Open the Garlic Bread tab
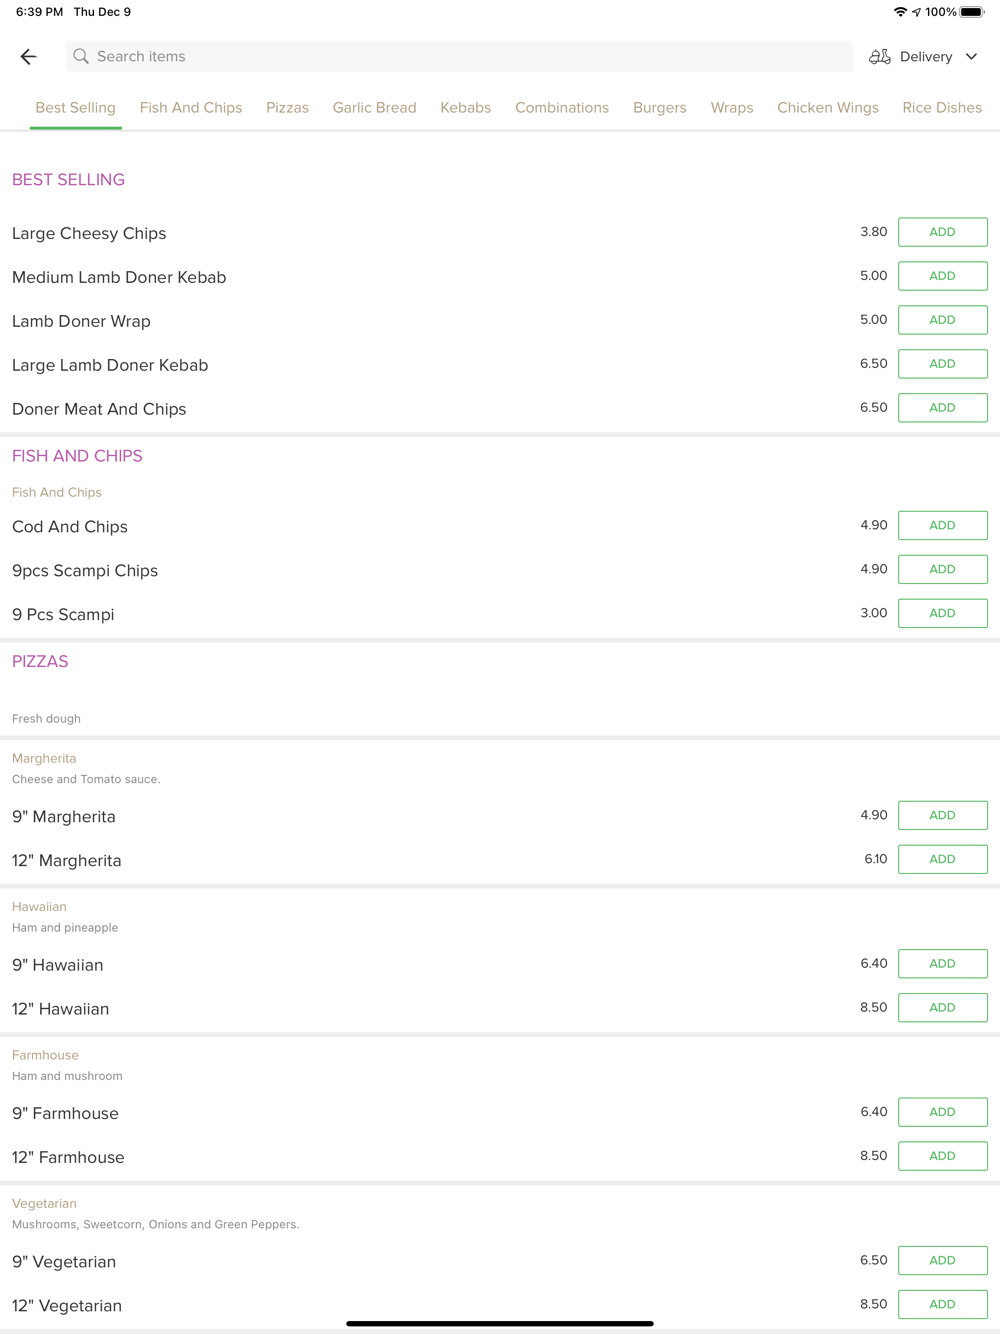 374,108
